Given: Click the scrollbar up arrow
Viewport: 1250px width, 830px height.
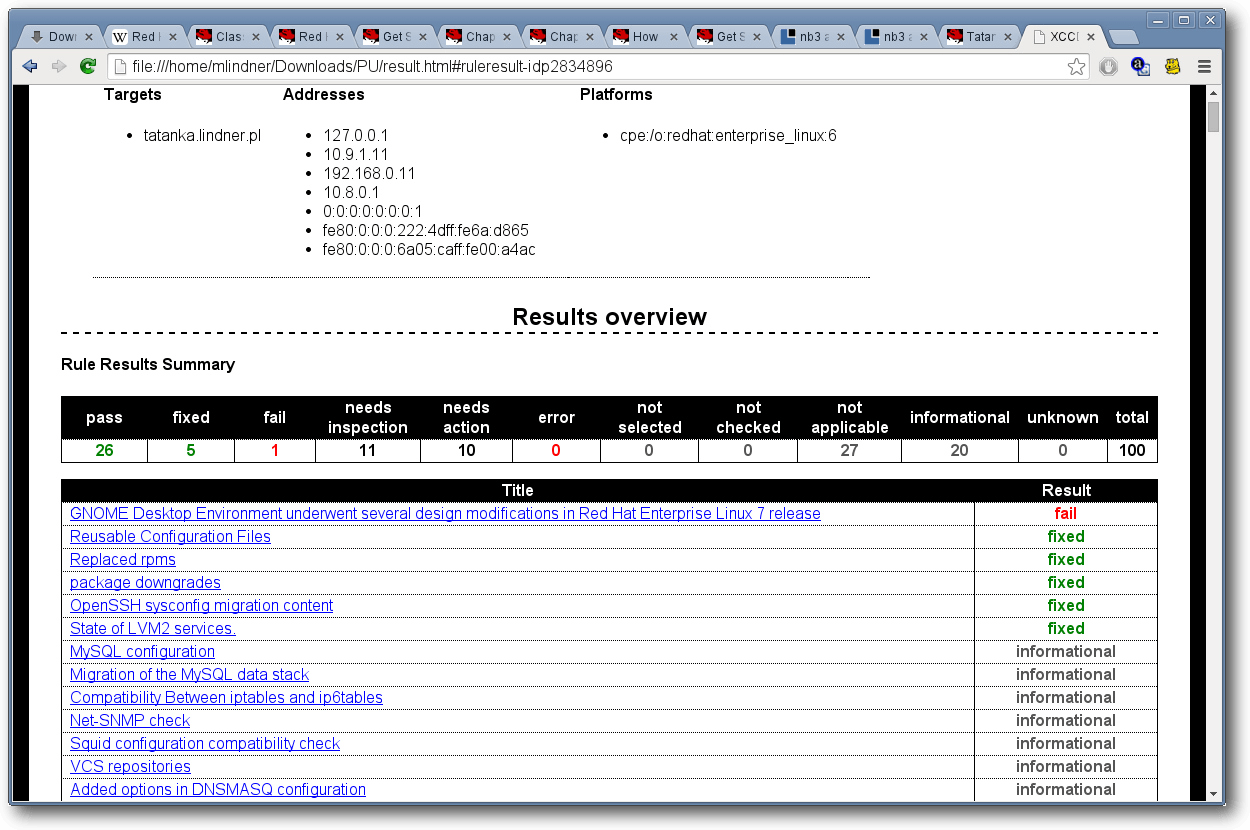Looking at the screenshot, I should (x=1214, y=93).
